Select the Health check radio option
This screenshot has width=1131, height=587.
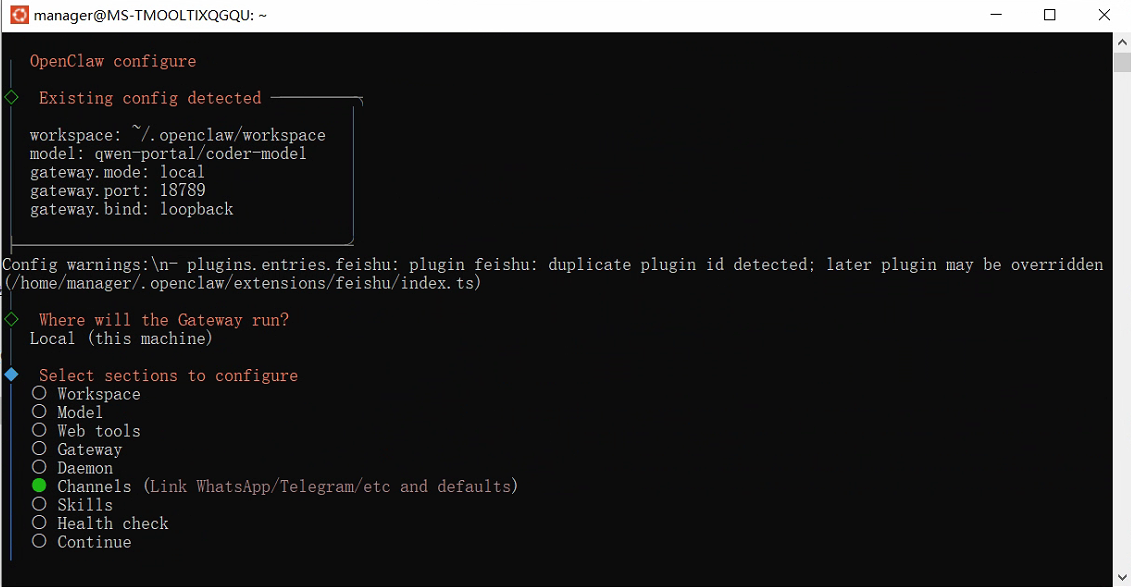click(x=39, y=523)
